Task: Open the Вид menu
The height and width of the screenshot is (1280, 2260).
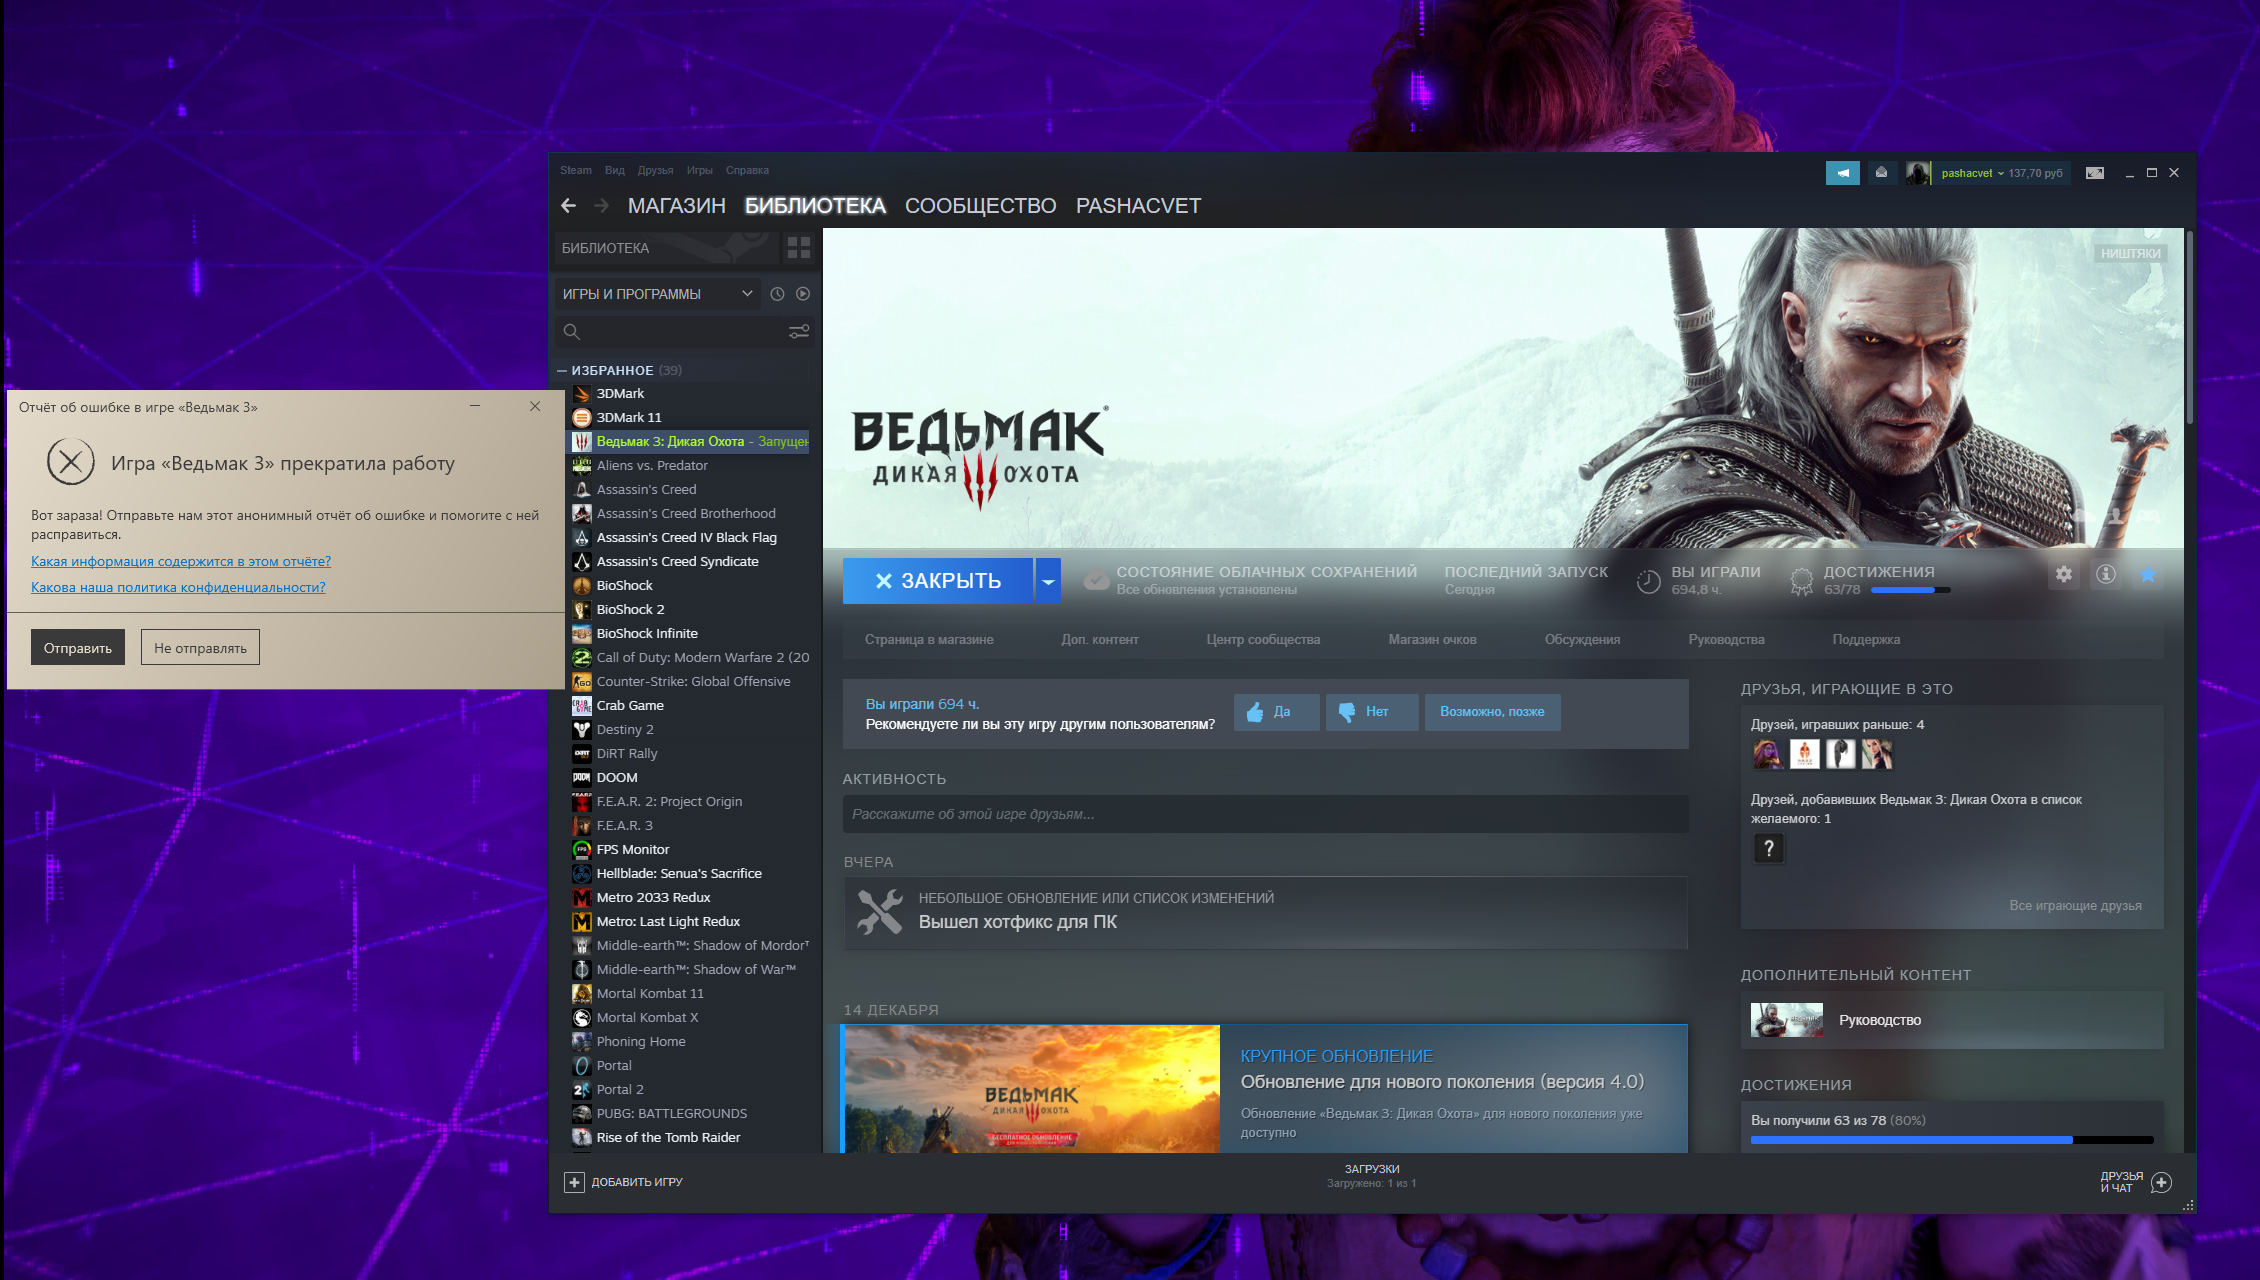Action: coord(614,171)
